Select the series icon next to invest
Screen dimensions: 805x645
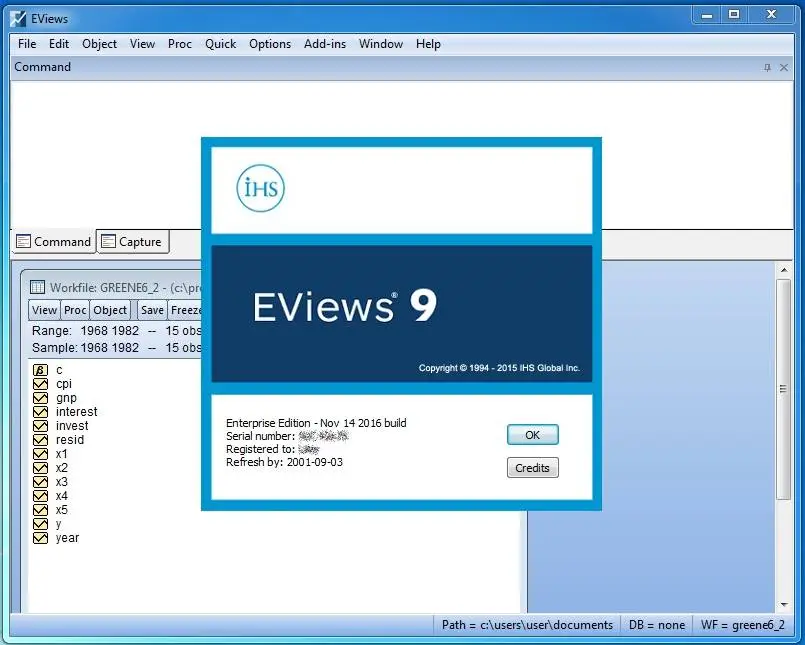tap(40, 426)
